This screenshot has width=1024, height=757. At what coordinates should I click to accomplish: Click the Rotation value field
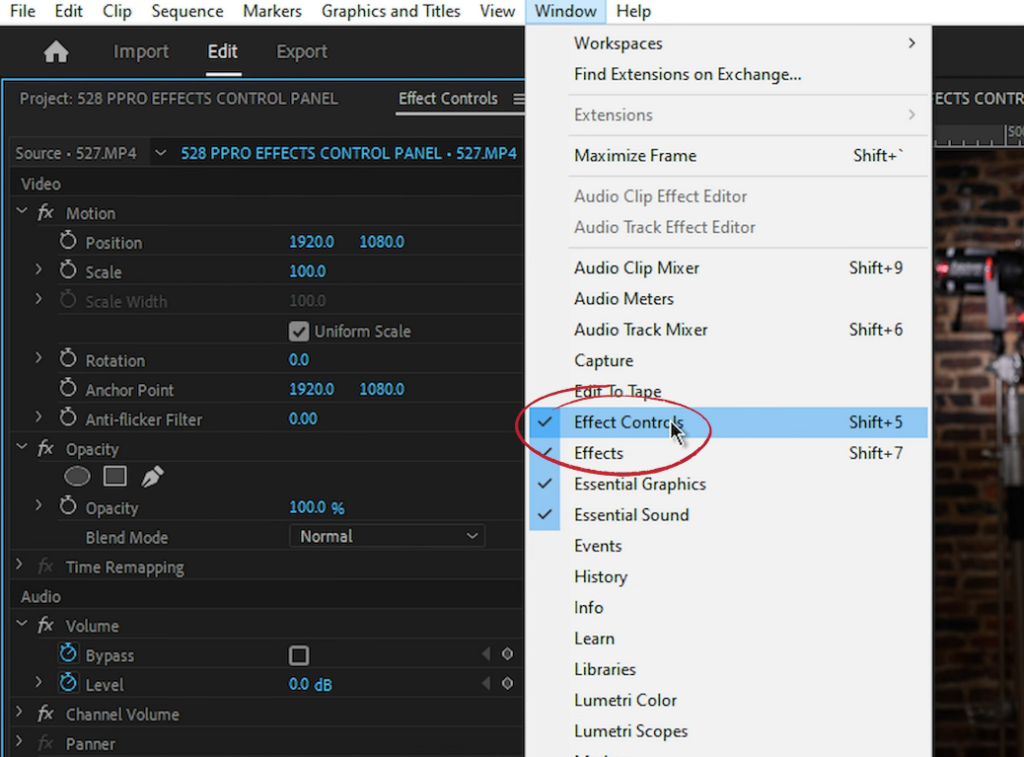298,360
